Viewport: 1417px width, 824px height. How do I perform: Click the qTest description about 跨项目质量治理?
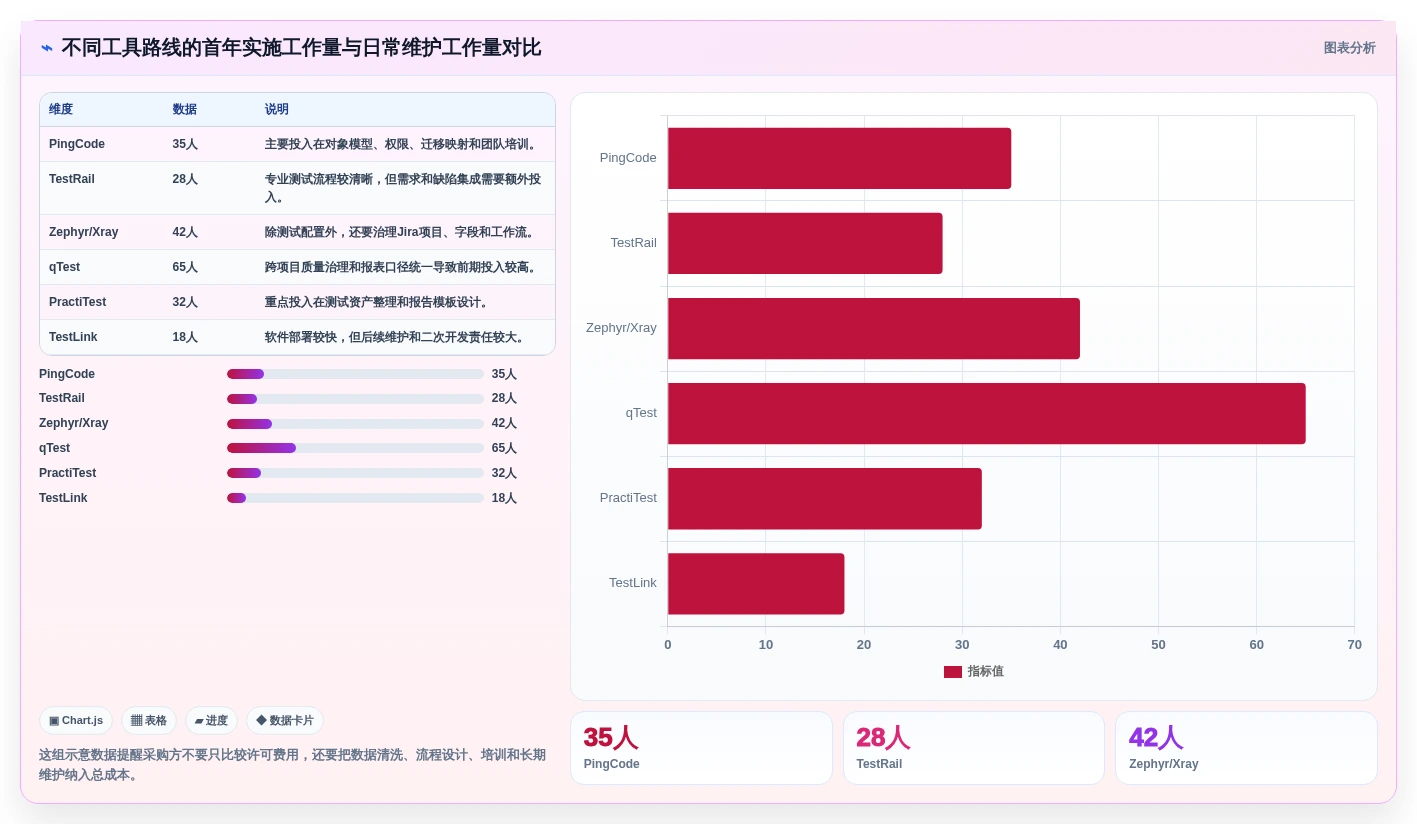[x=403, y=267]
